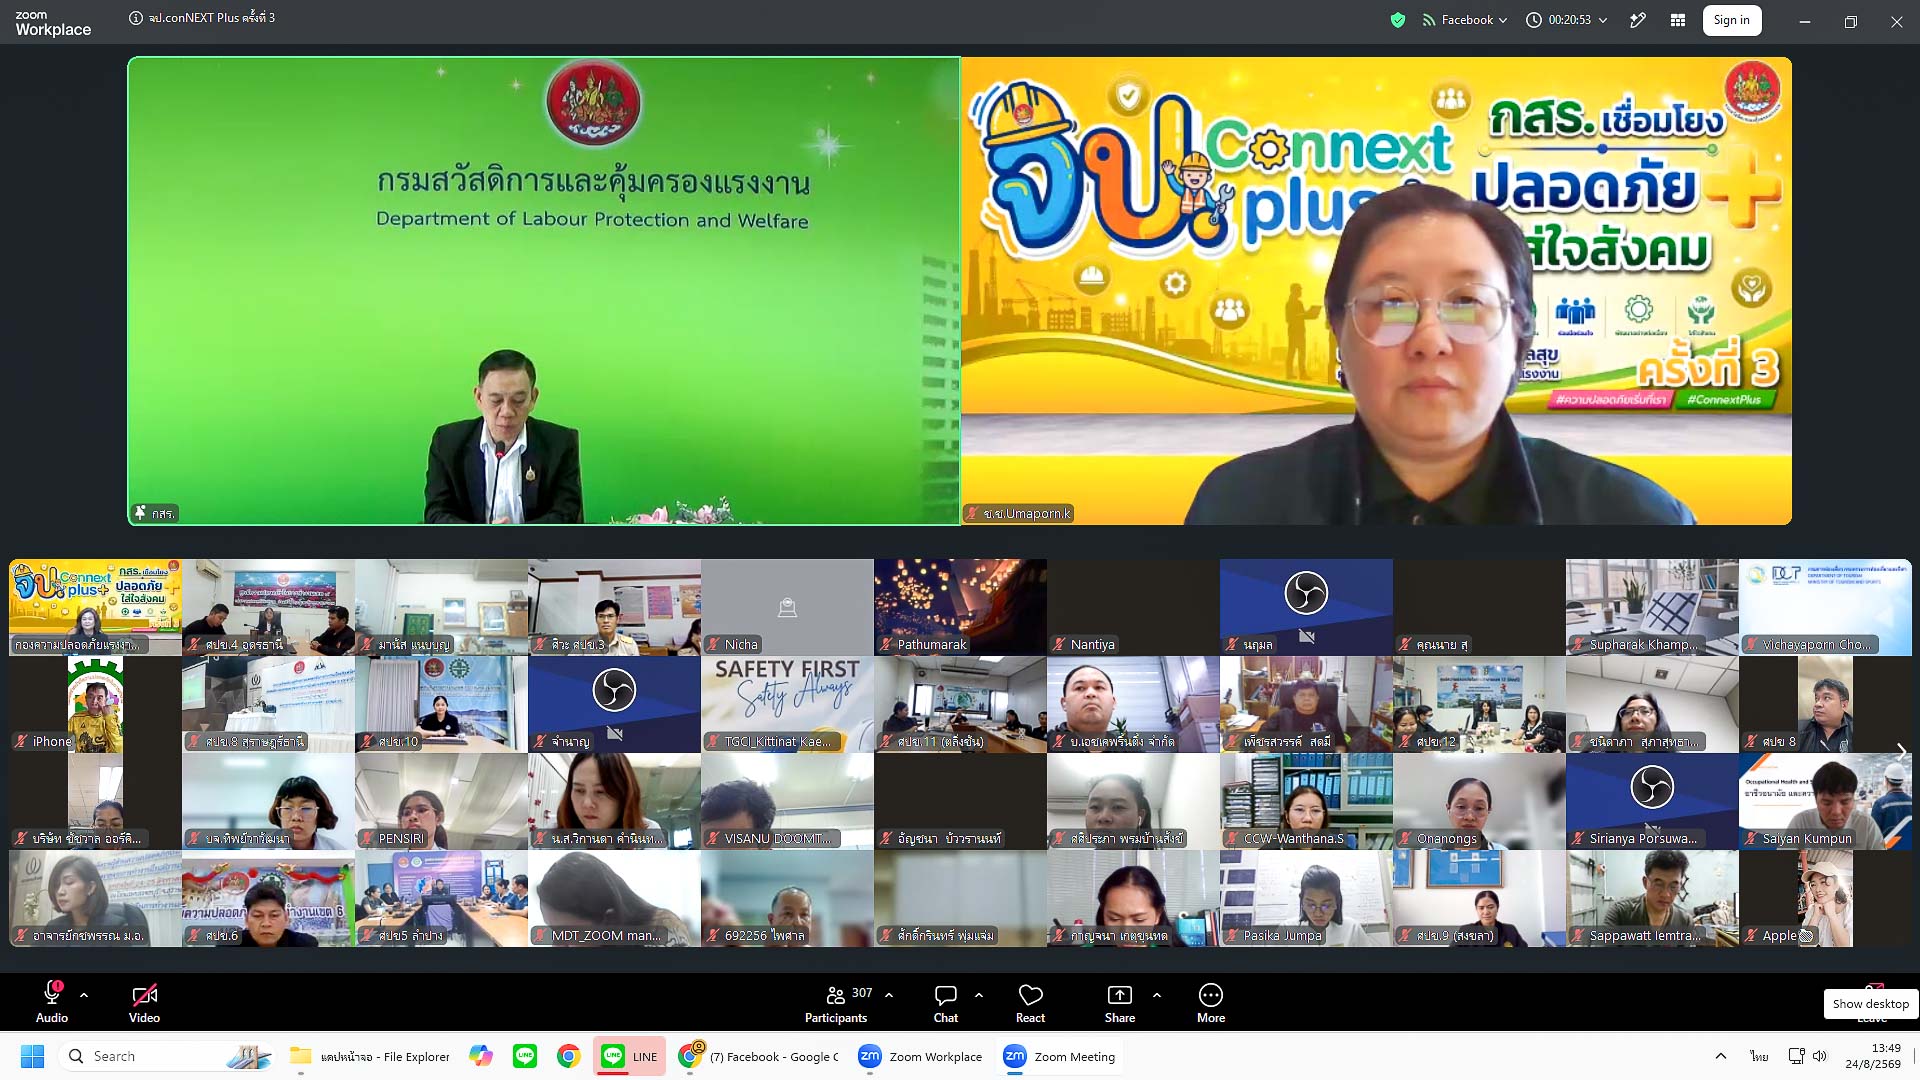Switch to Facebook Google Chrome taskbar window
Screen dimensions: 1920x1080
coord(759,1056)
